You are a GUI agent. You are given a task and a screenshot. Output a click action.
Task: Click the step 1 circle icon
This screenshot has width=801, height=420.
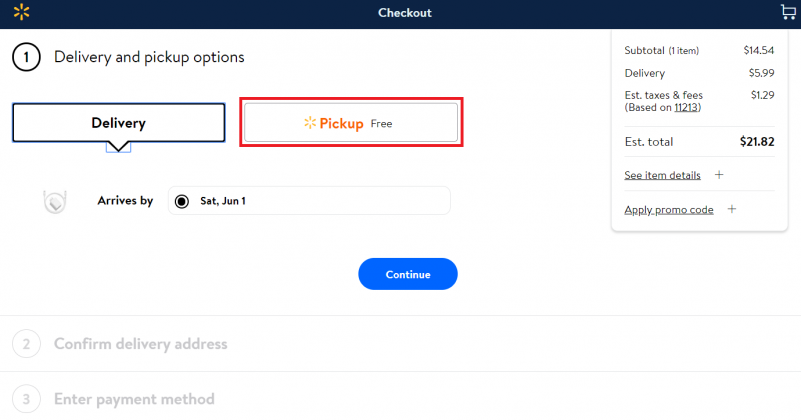pyautogui.click(x=26, y=57)
